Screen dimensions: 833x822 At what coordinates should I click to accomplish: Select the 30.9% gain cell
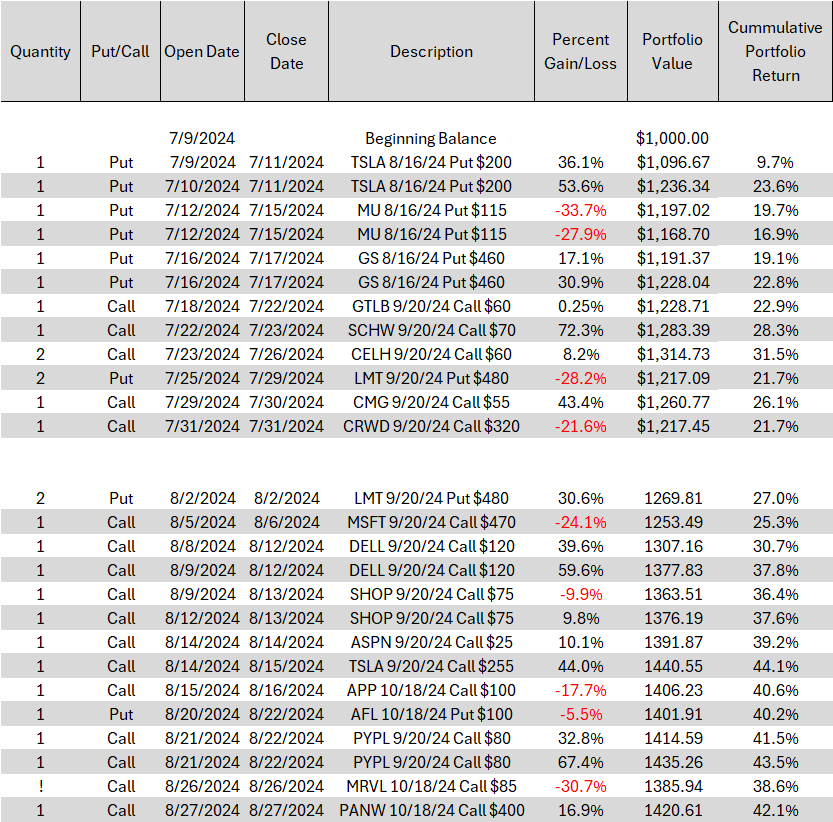tap(581, 282)
